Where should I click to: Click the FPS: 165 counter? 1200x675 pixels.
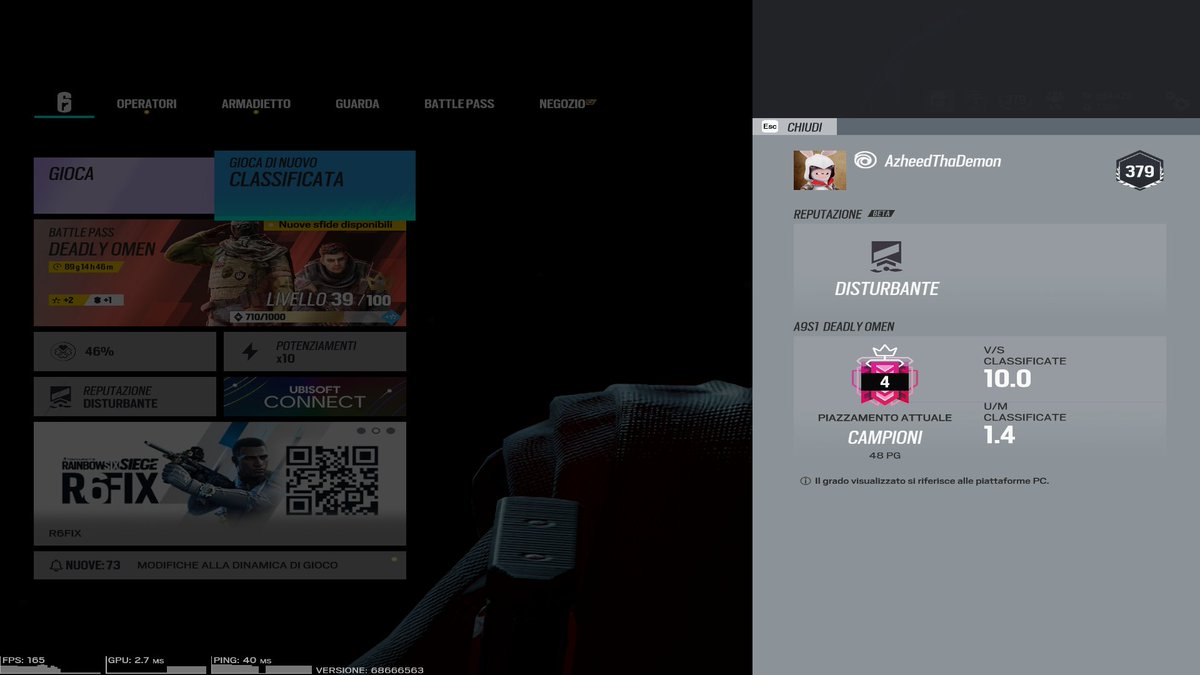click(x=24, y=661)
